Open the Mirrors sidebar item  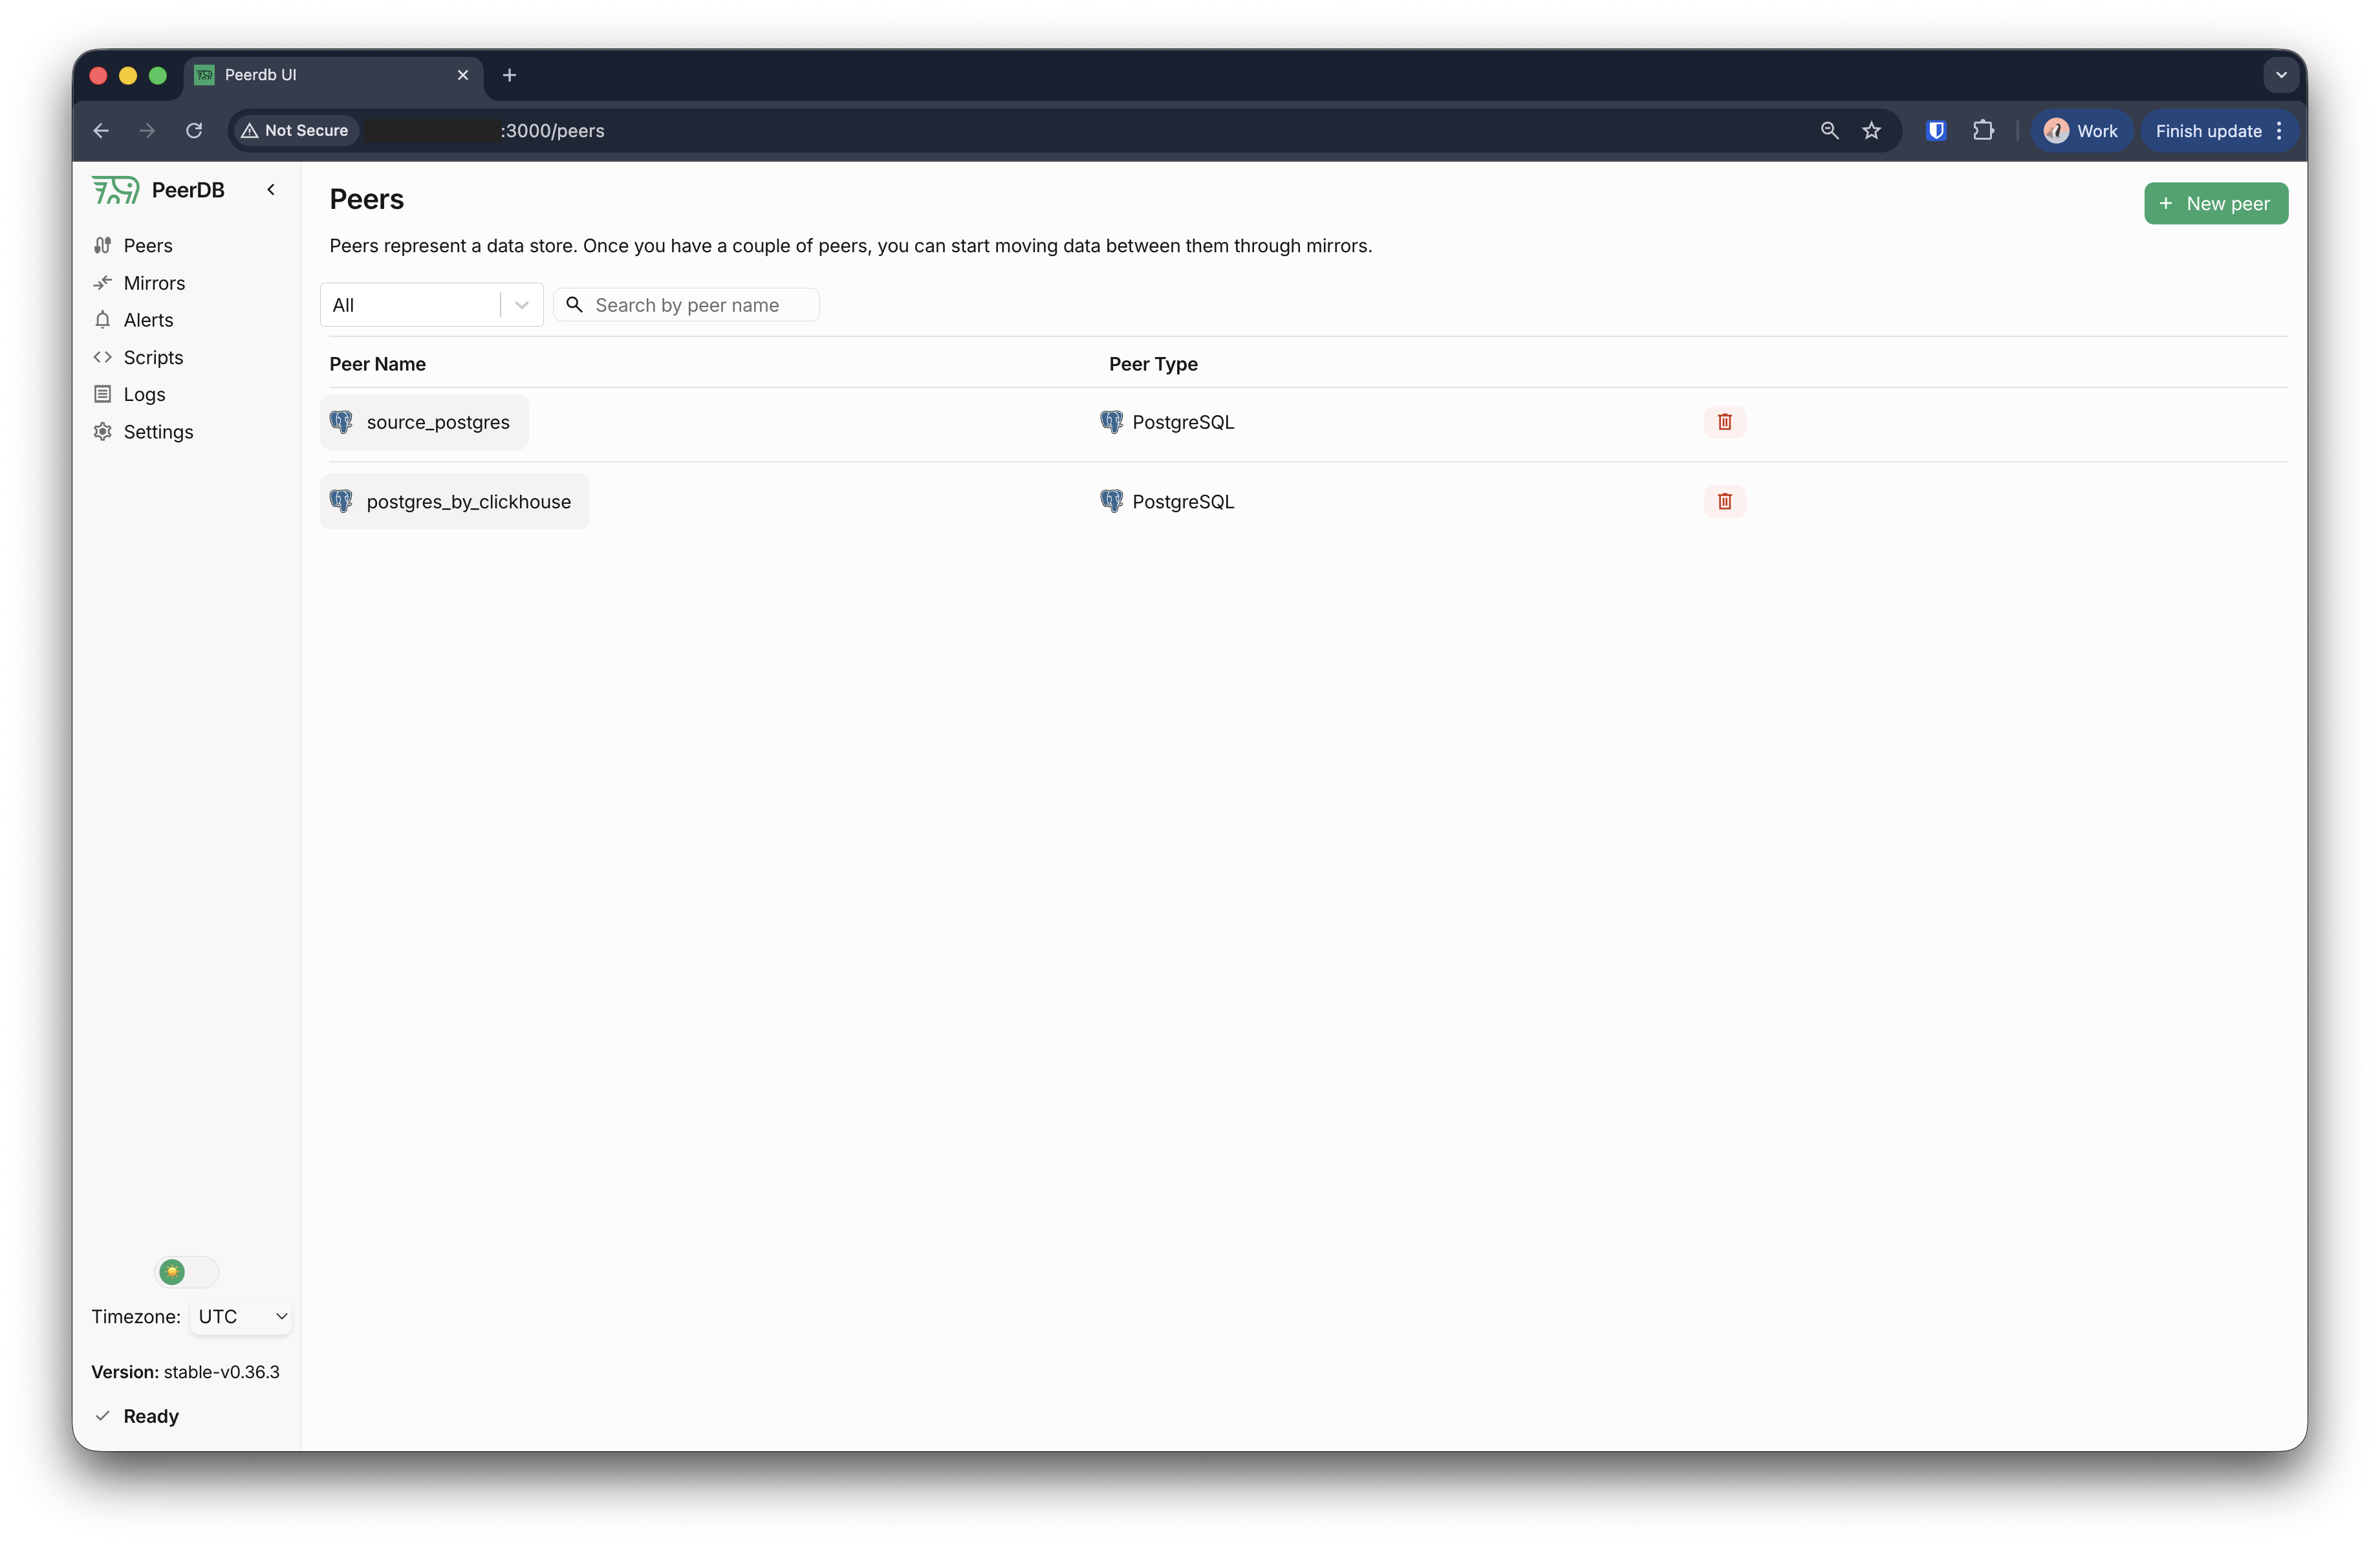pos(153,283)
